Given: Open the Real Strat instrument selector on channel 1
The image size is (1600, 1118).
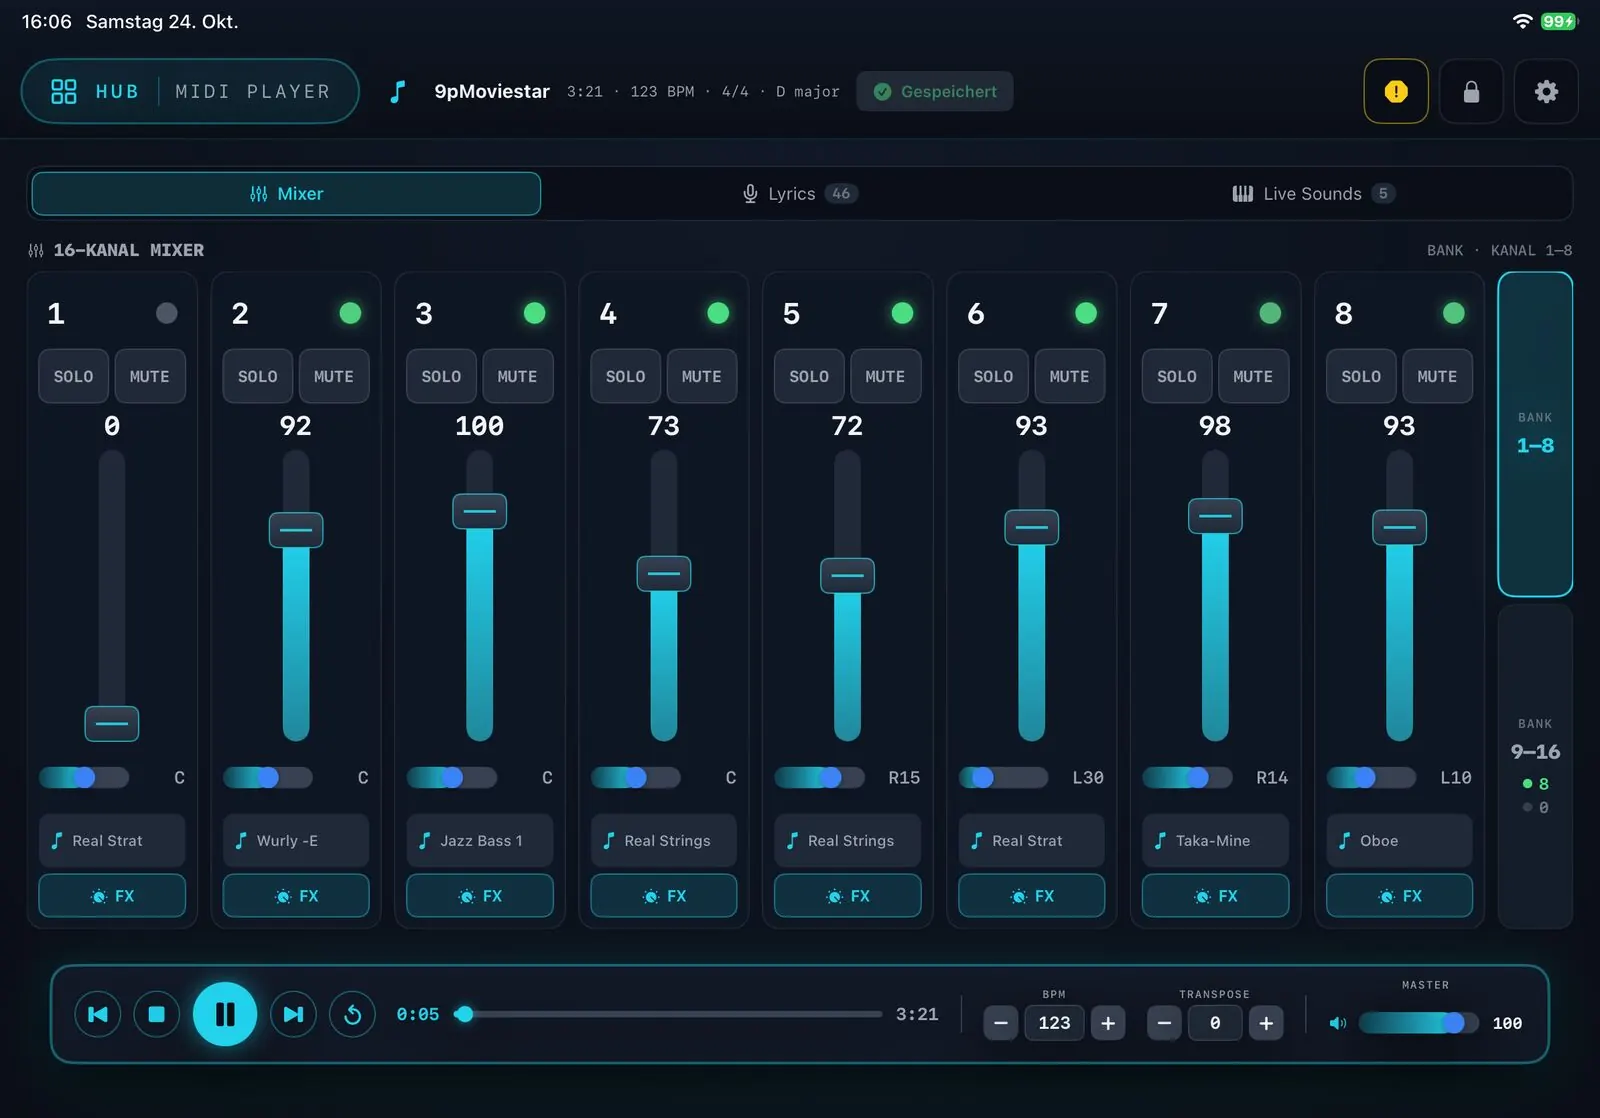Looking at the screenshot, I should point(112,840).
